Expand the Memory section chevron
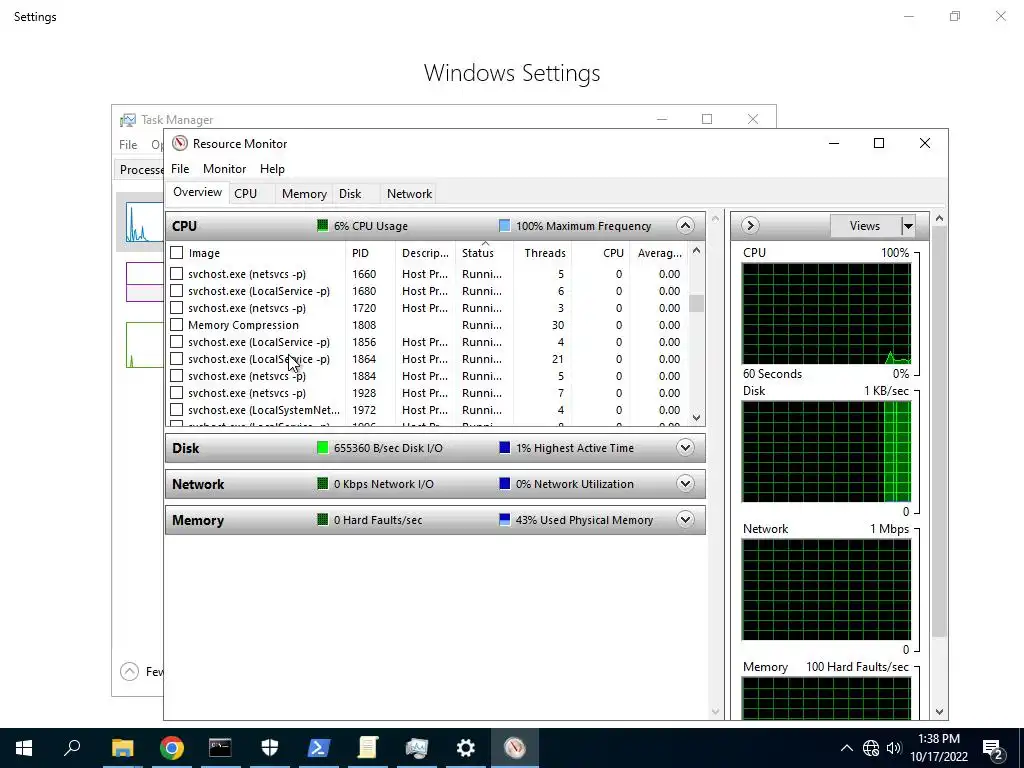1024x768 pixels. point(685,519)
